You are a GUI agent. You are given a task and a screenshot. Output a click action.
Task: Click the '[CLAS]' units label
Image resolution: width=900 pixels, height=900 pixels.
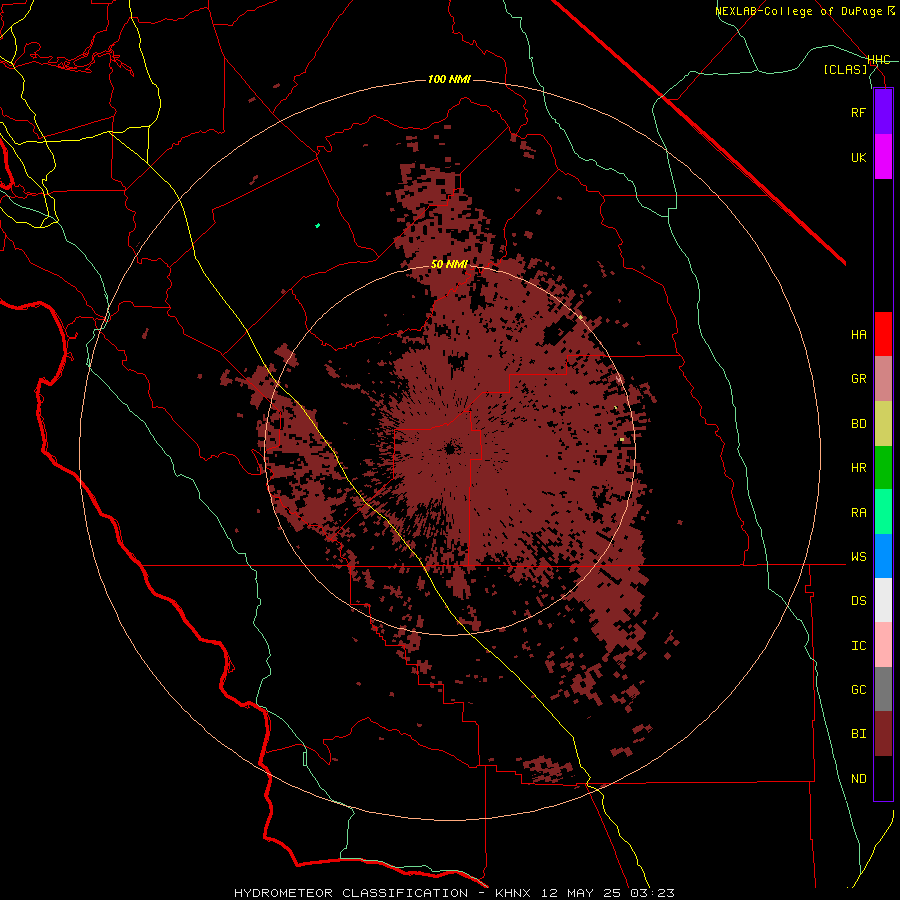coord(845,69)
